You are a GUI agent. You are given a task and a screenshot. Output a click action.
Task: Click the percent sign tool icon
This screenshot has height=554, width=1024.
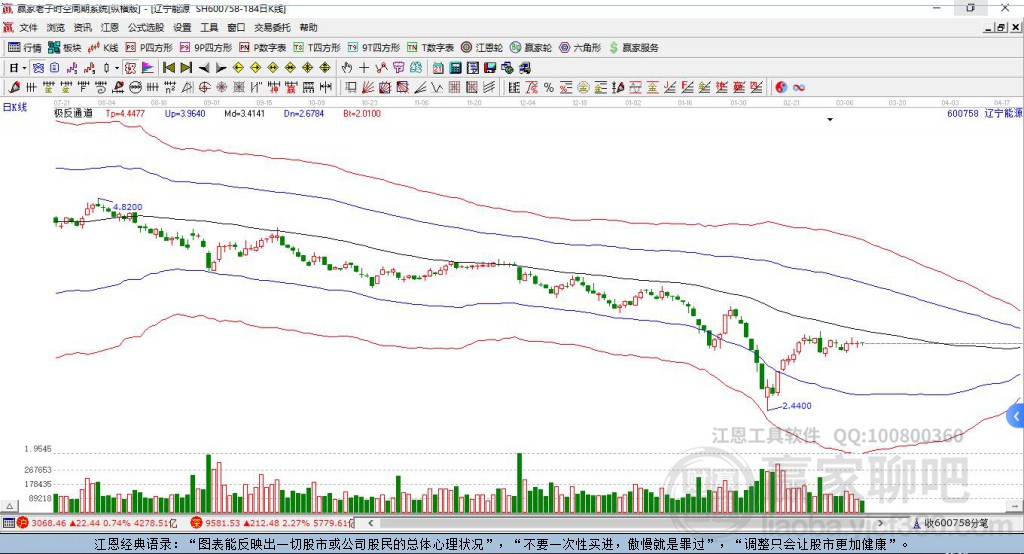click(549, 87)
